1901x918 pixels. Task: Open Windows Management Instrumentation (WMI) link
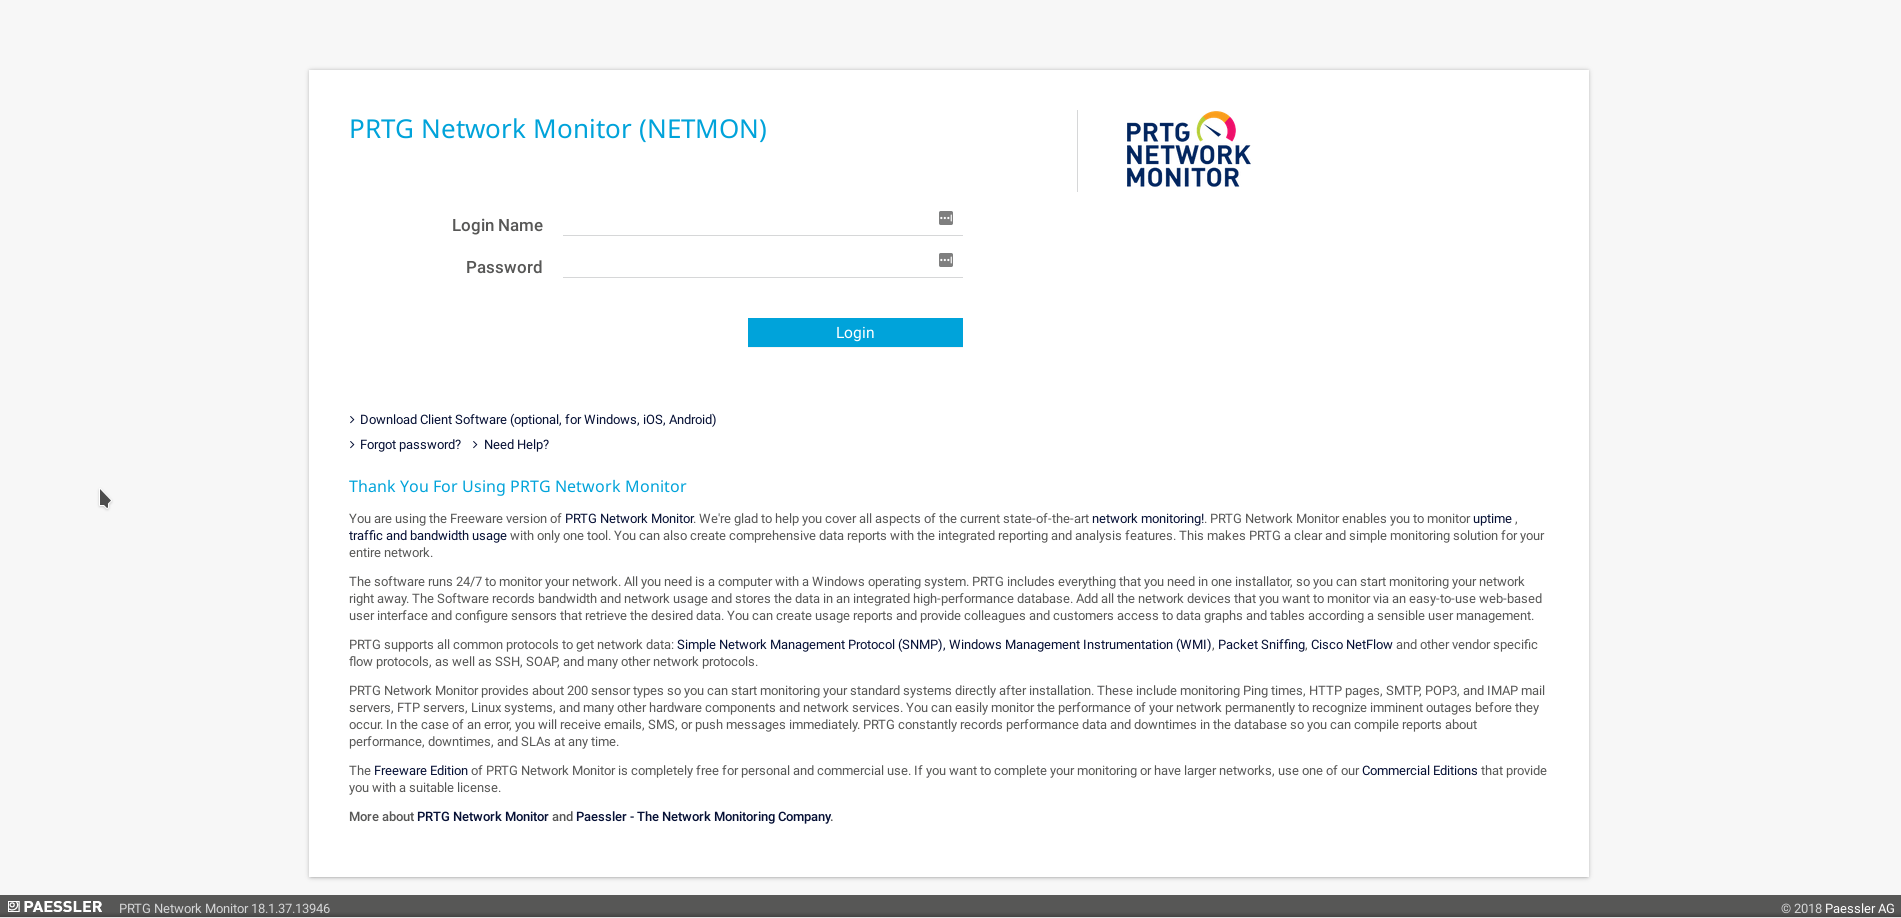coord(1079,645)
